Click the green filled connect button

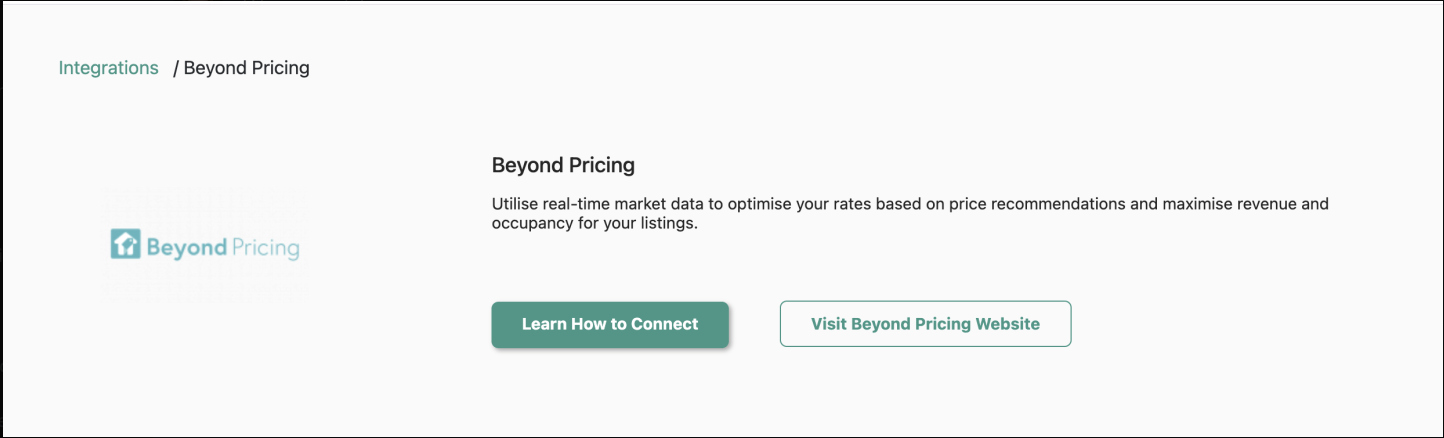[x=610, y=324]
